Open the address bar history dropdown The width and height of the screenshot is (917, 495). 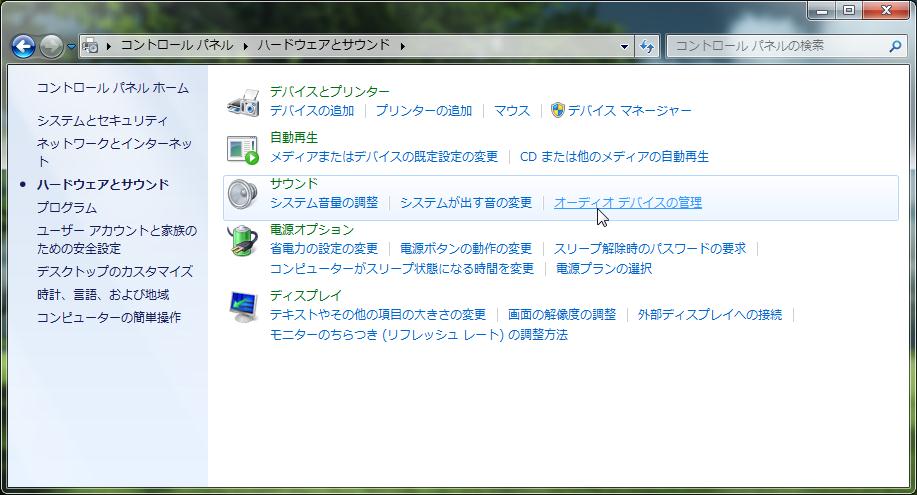624,46
